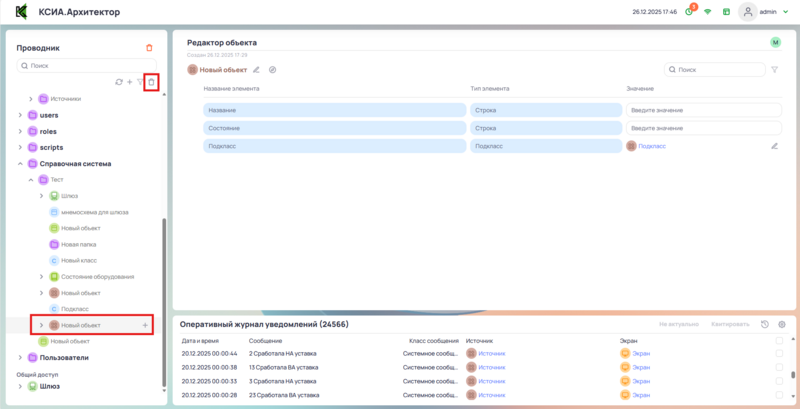Check the box for 13 Сработала ВА уставка
This screenshot has width=800, height=409.
(780, 367)
